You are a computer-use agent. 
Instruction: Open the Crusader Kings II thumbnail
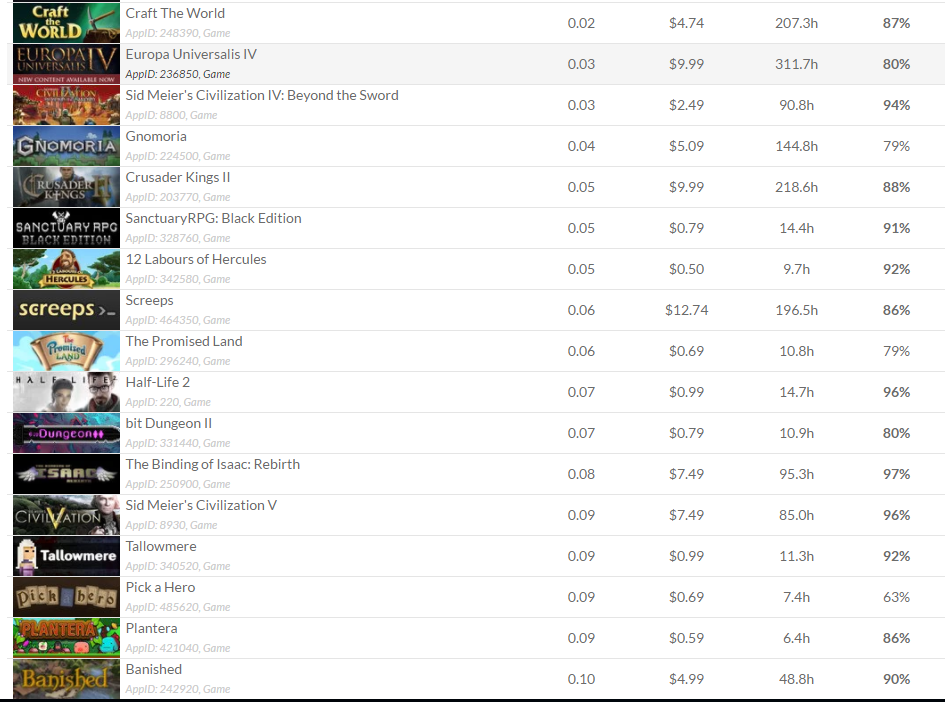[x=66, y=187]
